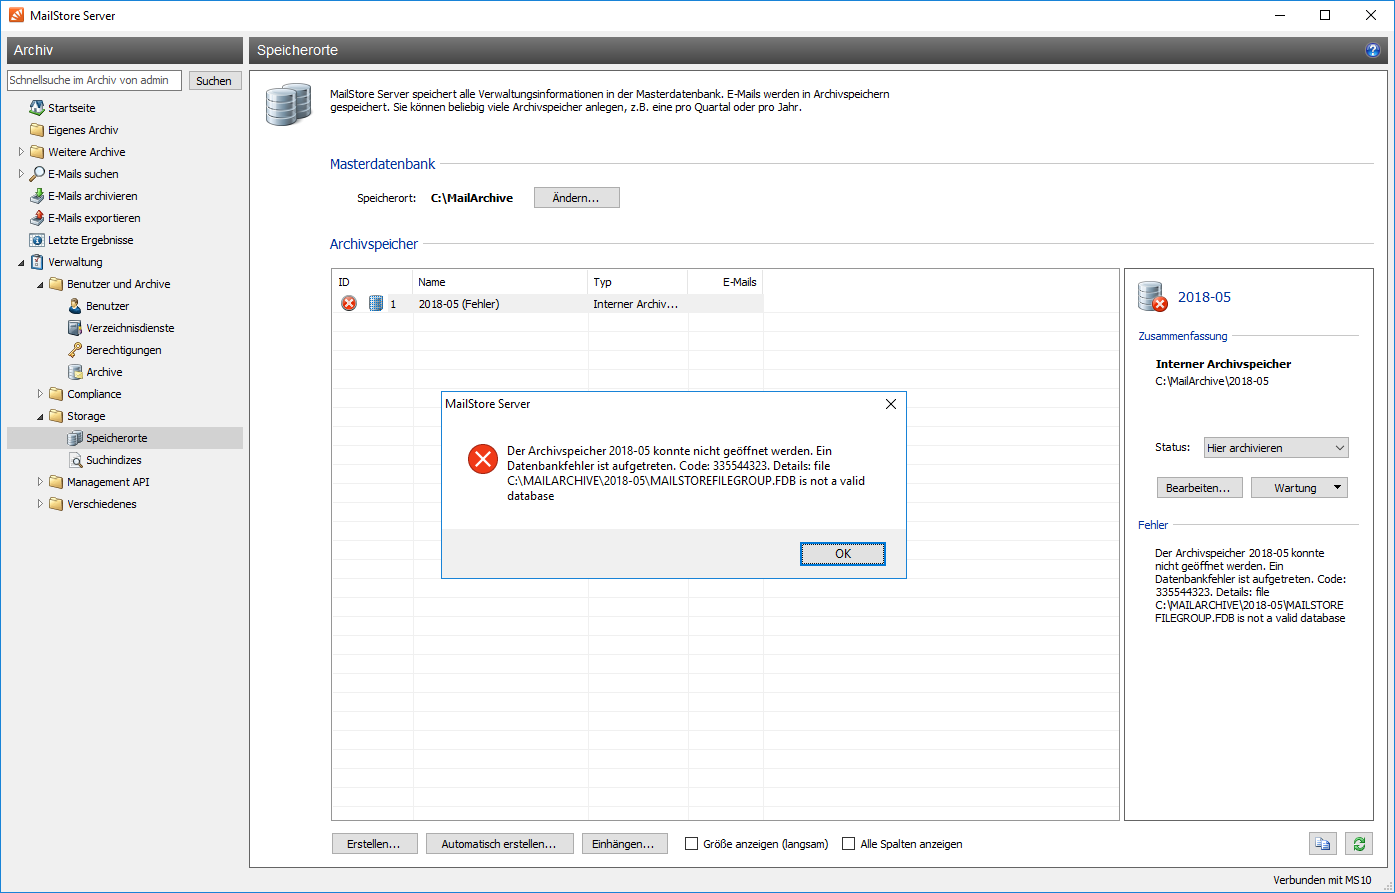Click the red error icon in the dialog
Image resolution: width=1395 pixels, height=893 pixels.
point(483,459)
